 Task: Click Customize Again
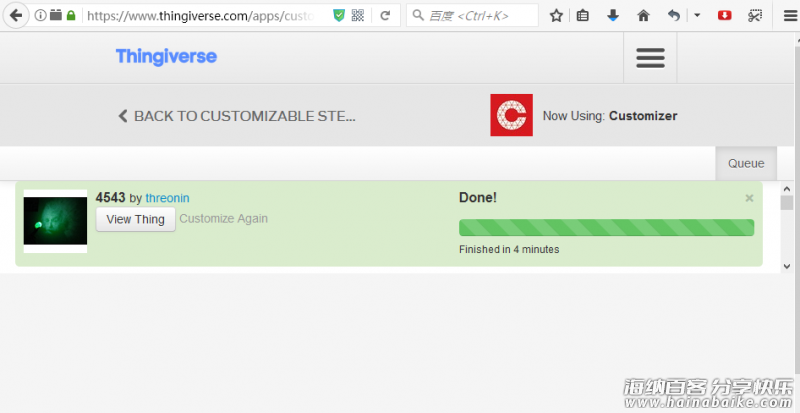point(223,218)
